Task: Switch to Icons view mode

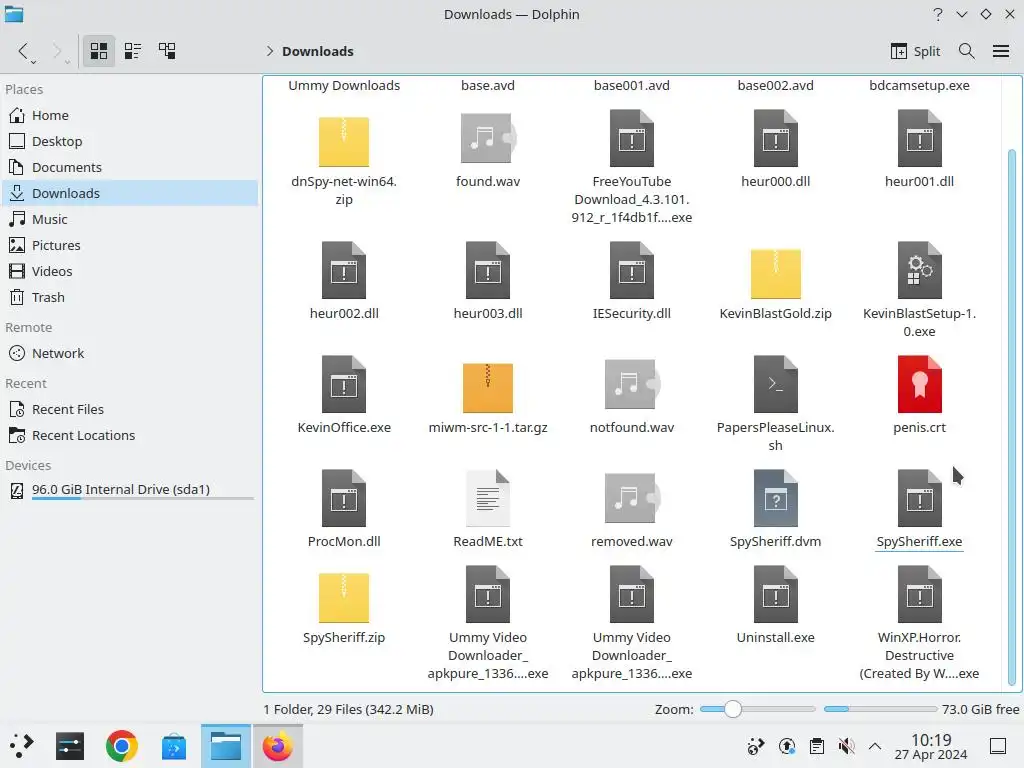Action: tap(99, 51)
